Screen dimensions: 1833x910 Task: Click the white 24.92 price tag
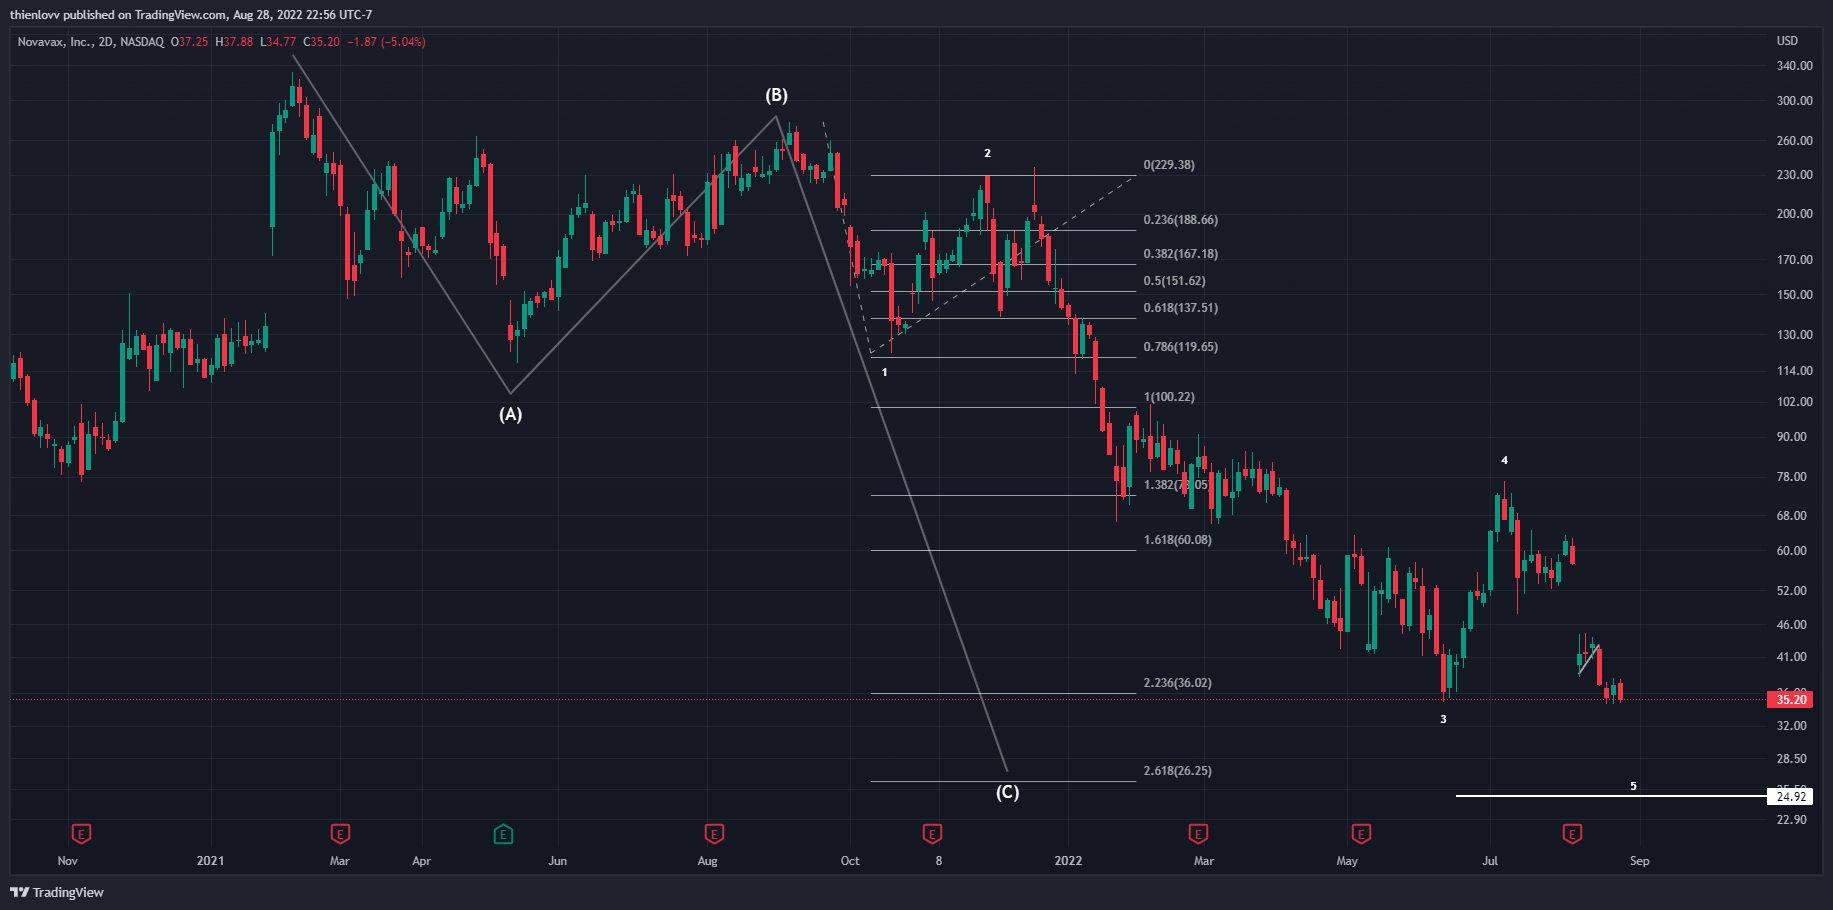pyautogui.click(x=1790, y=797)
